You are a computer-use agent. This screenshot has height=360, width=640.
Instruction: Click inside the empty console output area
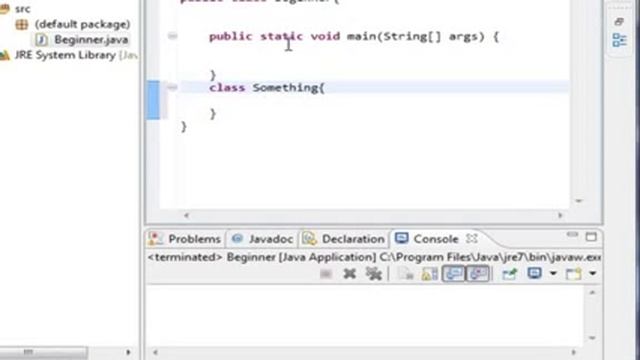pos(365,315)
